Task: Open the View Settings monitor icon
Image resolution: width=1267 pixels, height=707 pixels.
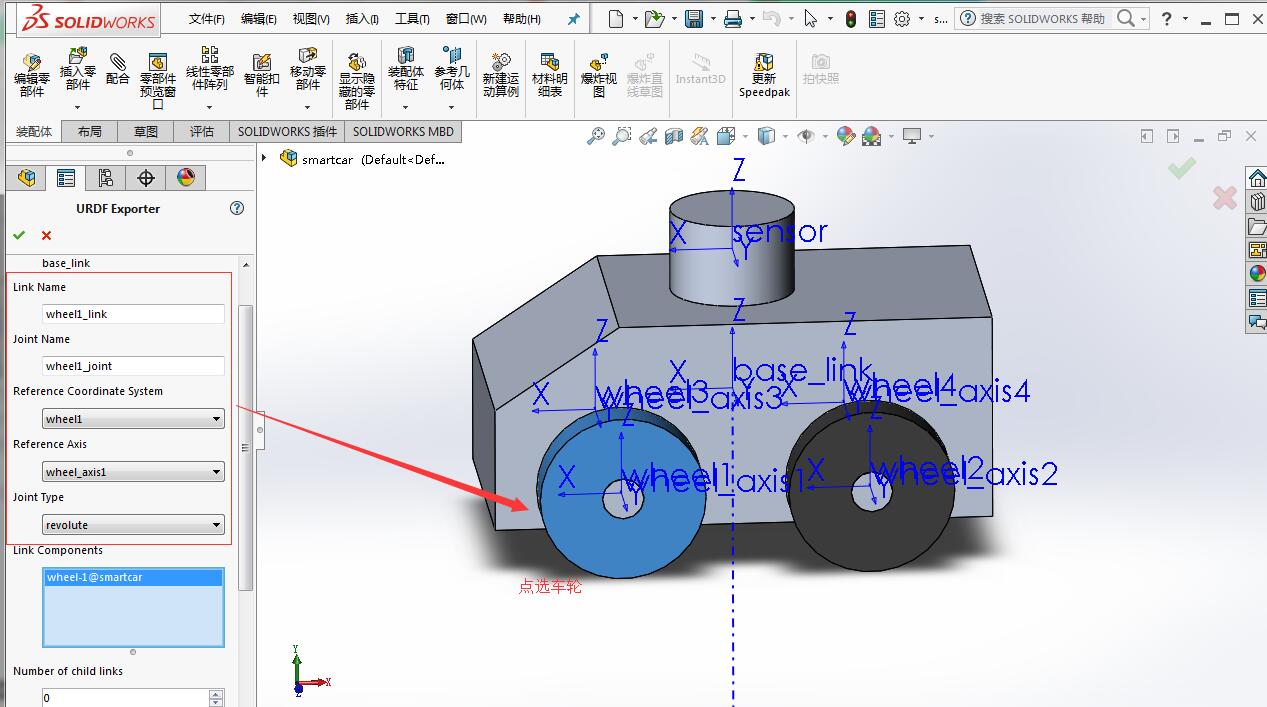Action: [x=912, y=136]
